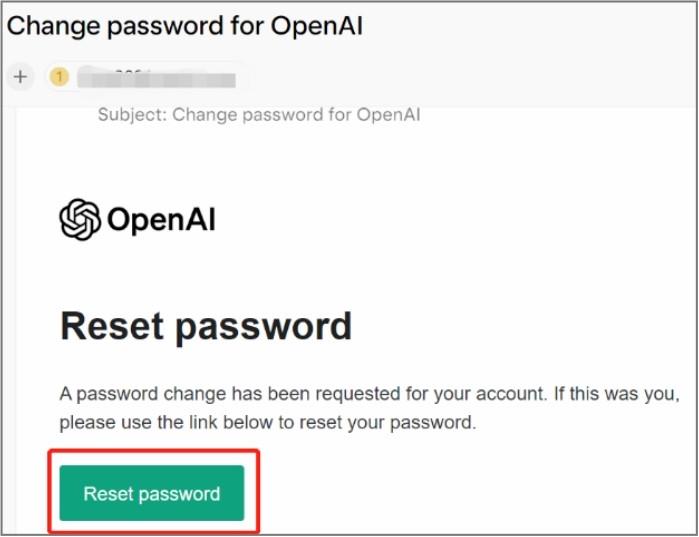Click the OpenAI wordmark next to logo
699x537 pixels.
(161, 220)
